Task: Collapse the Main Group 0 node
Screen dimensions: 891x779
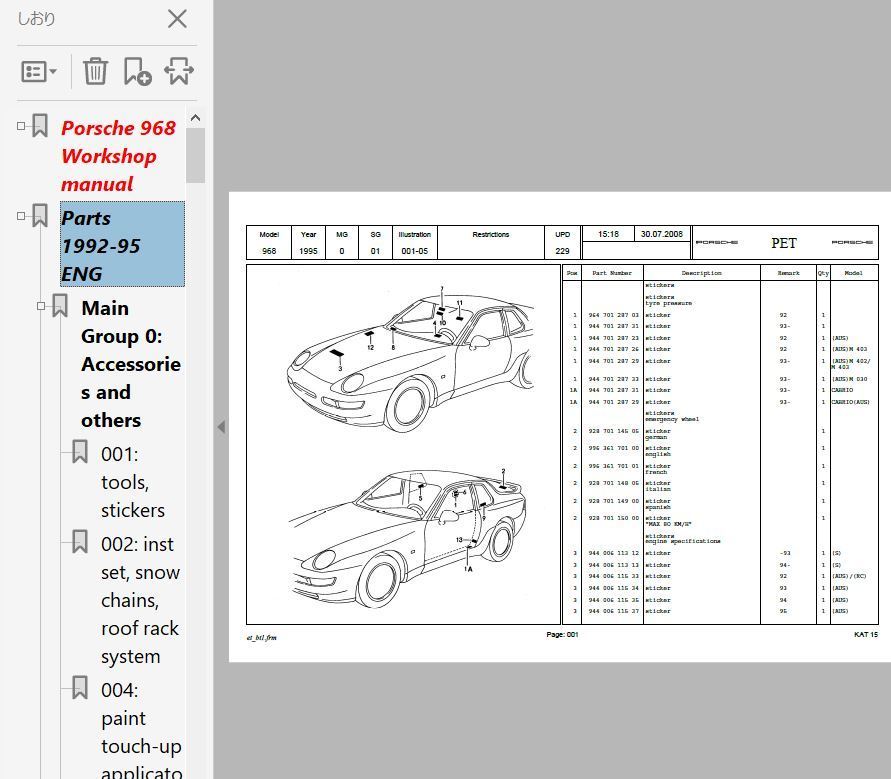Action: [x=41, y=306]
